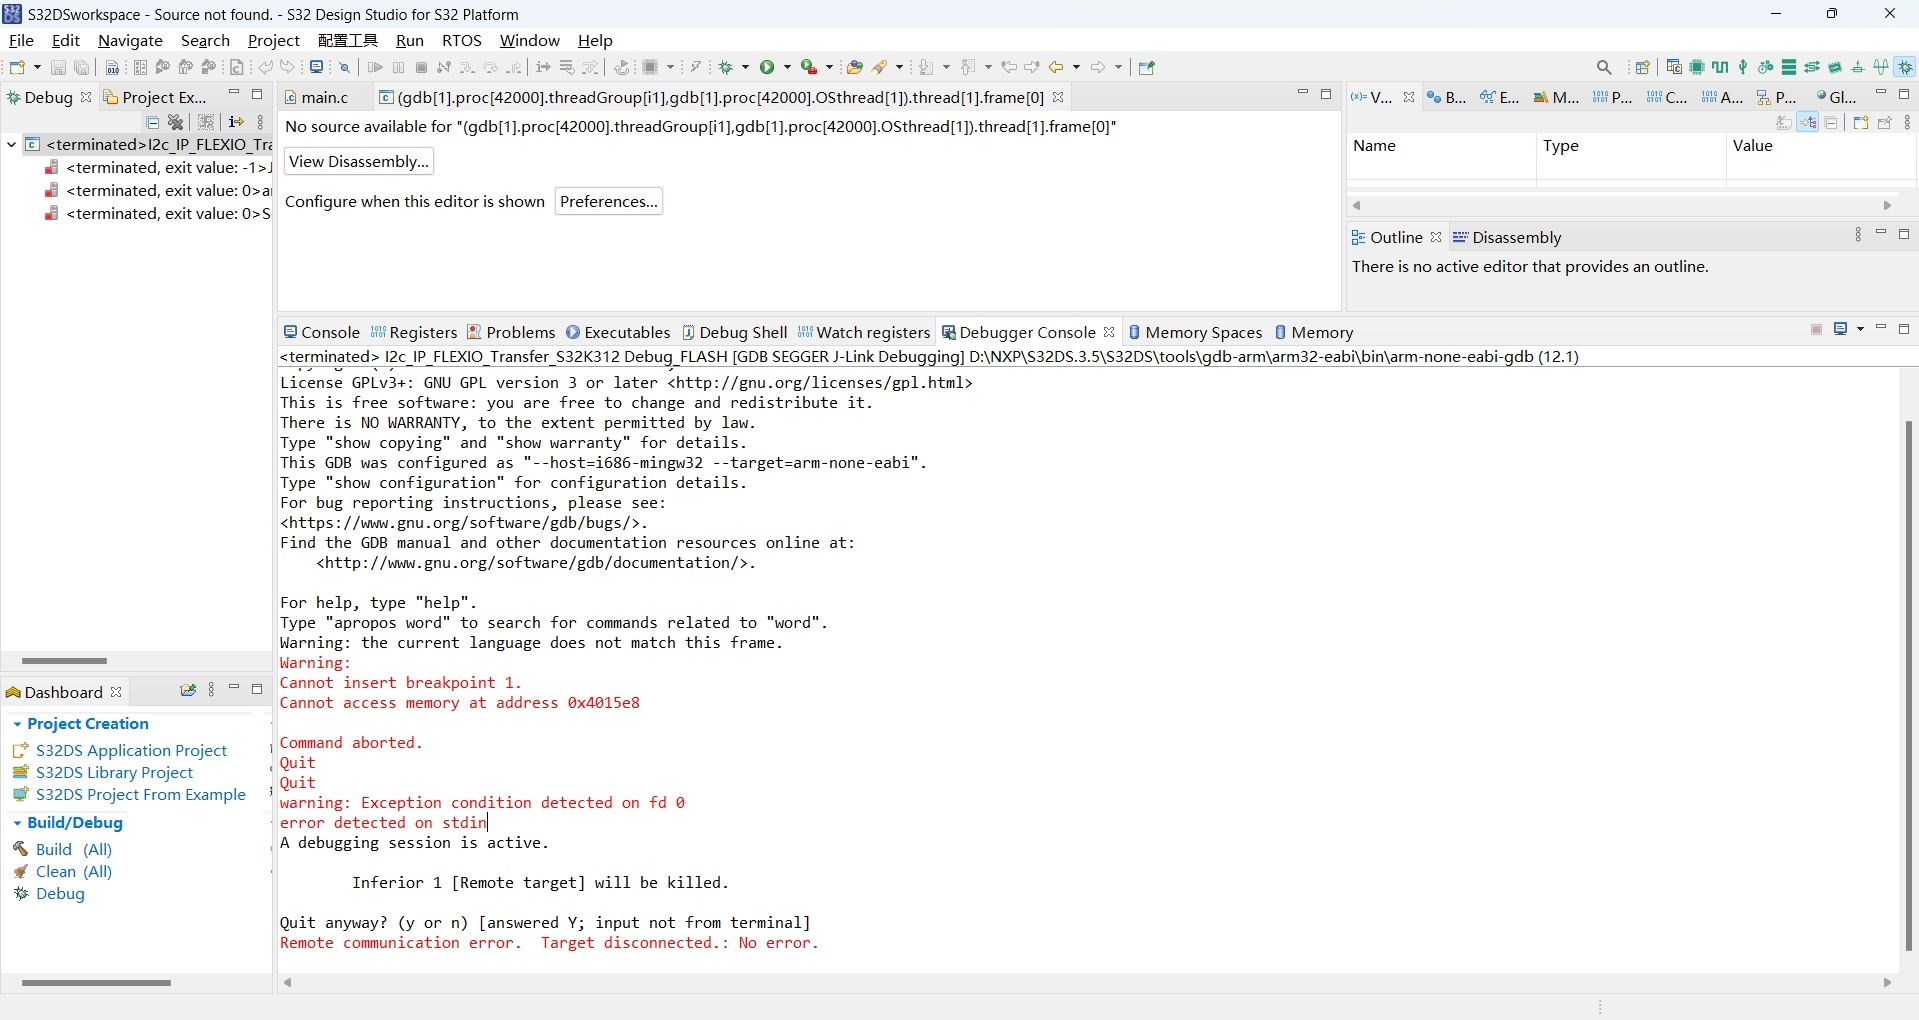Click the Save icon in the toolbar
The height and width of the screenshot is (1020, 1919).
[58, 67]
